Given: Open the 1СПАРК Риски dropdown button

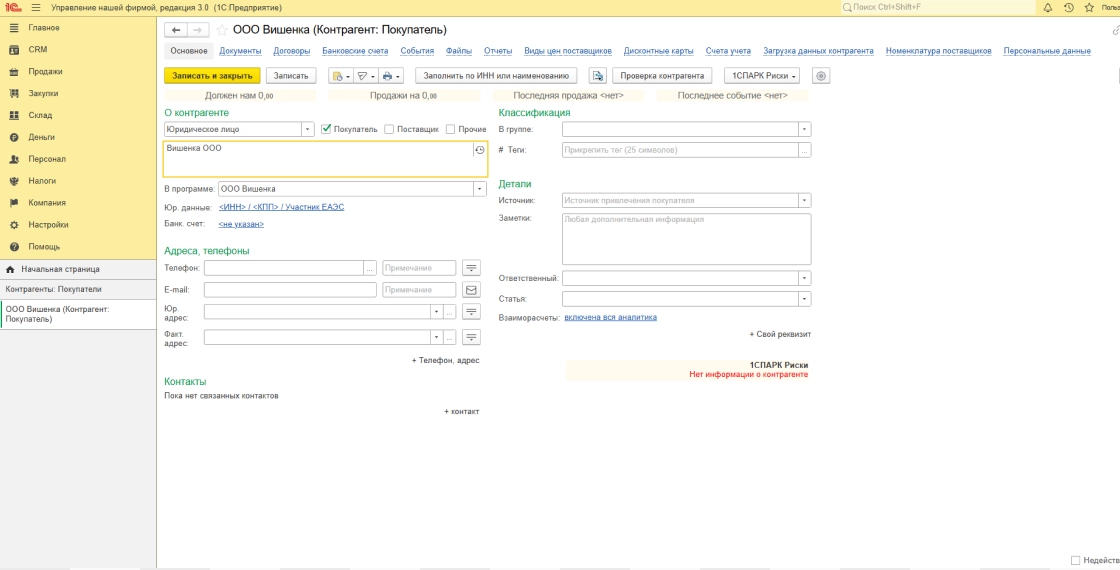Looking at the screenshot, I should point(761,76).
